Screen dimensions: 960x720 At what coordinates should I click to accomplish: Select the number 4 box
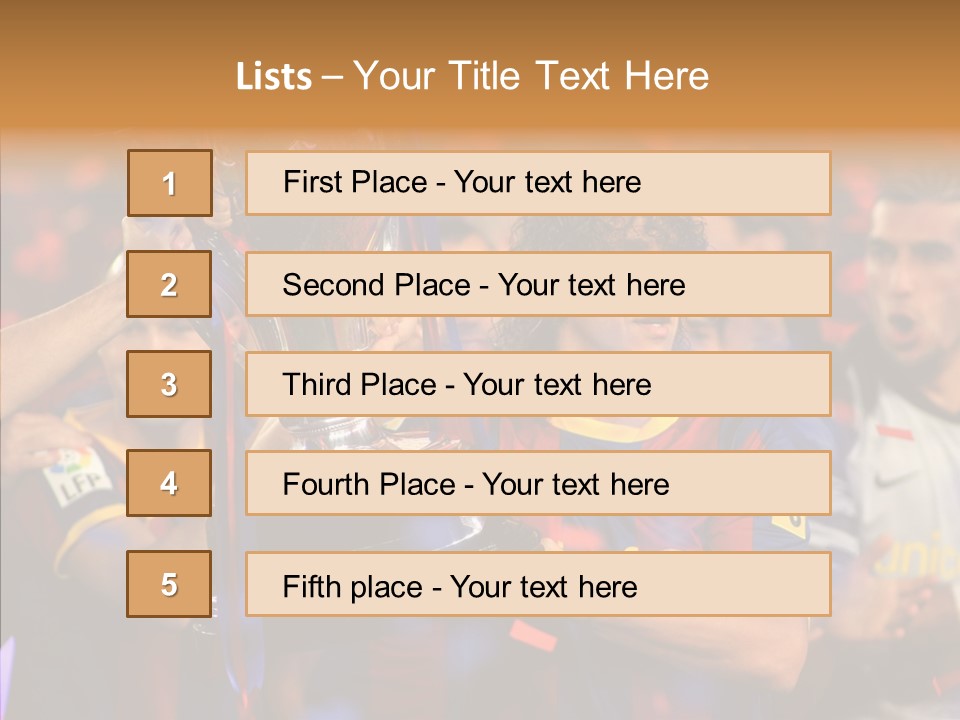tap(169, 483)
